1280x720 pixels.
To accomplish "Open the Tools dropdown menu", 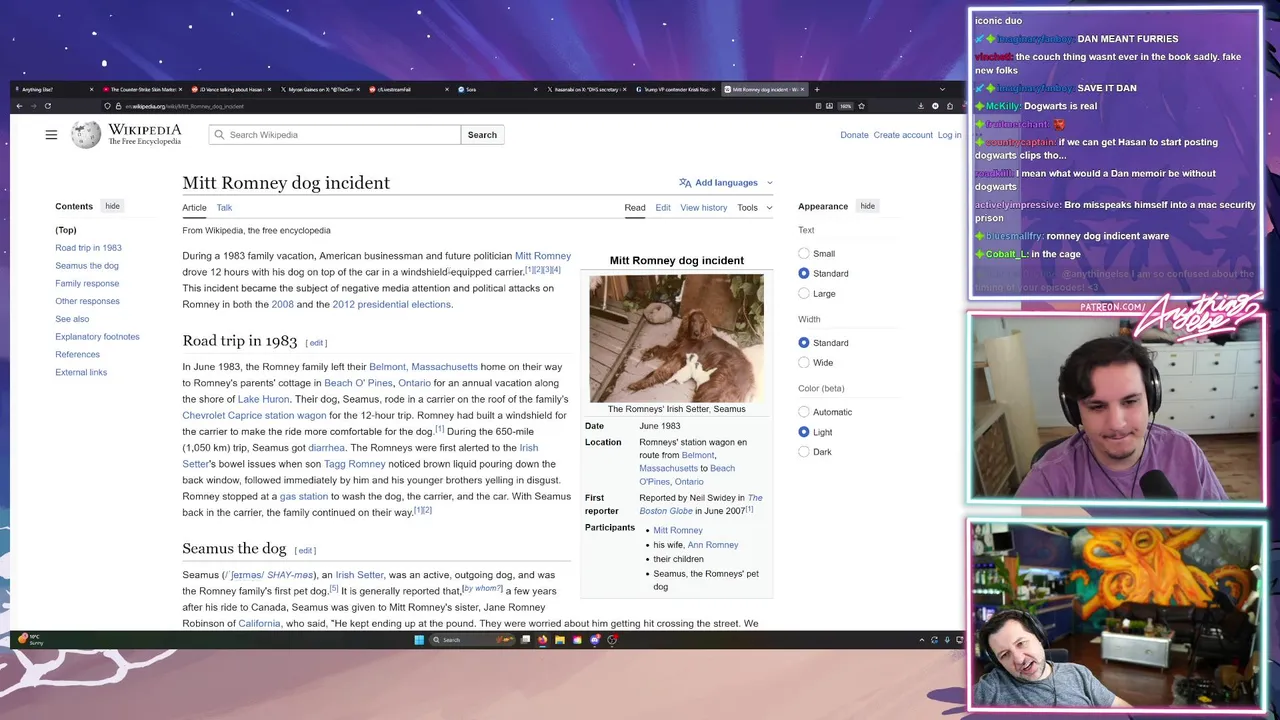I will coord(755,208).
